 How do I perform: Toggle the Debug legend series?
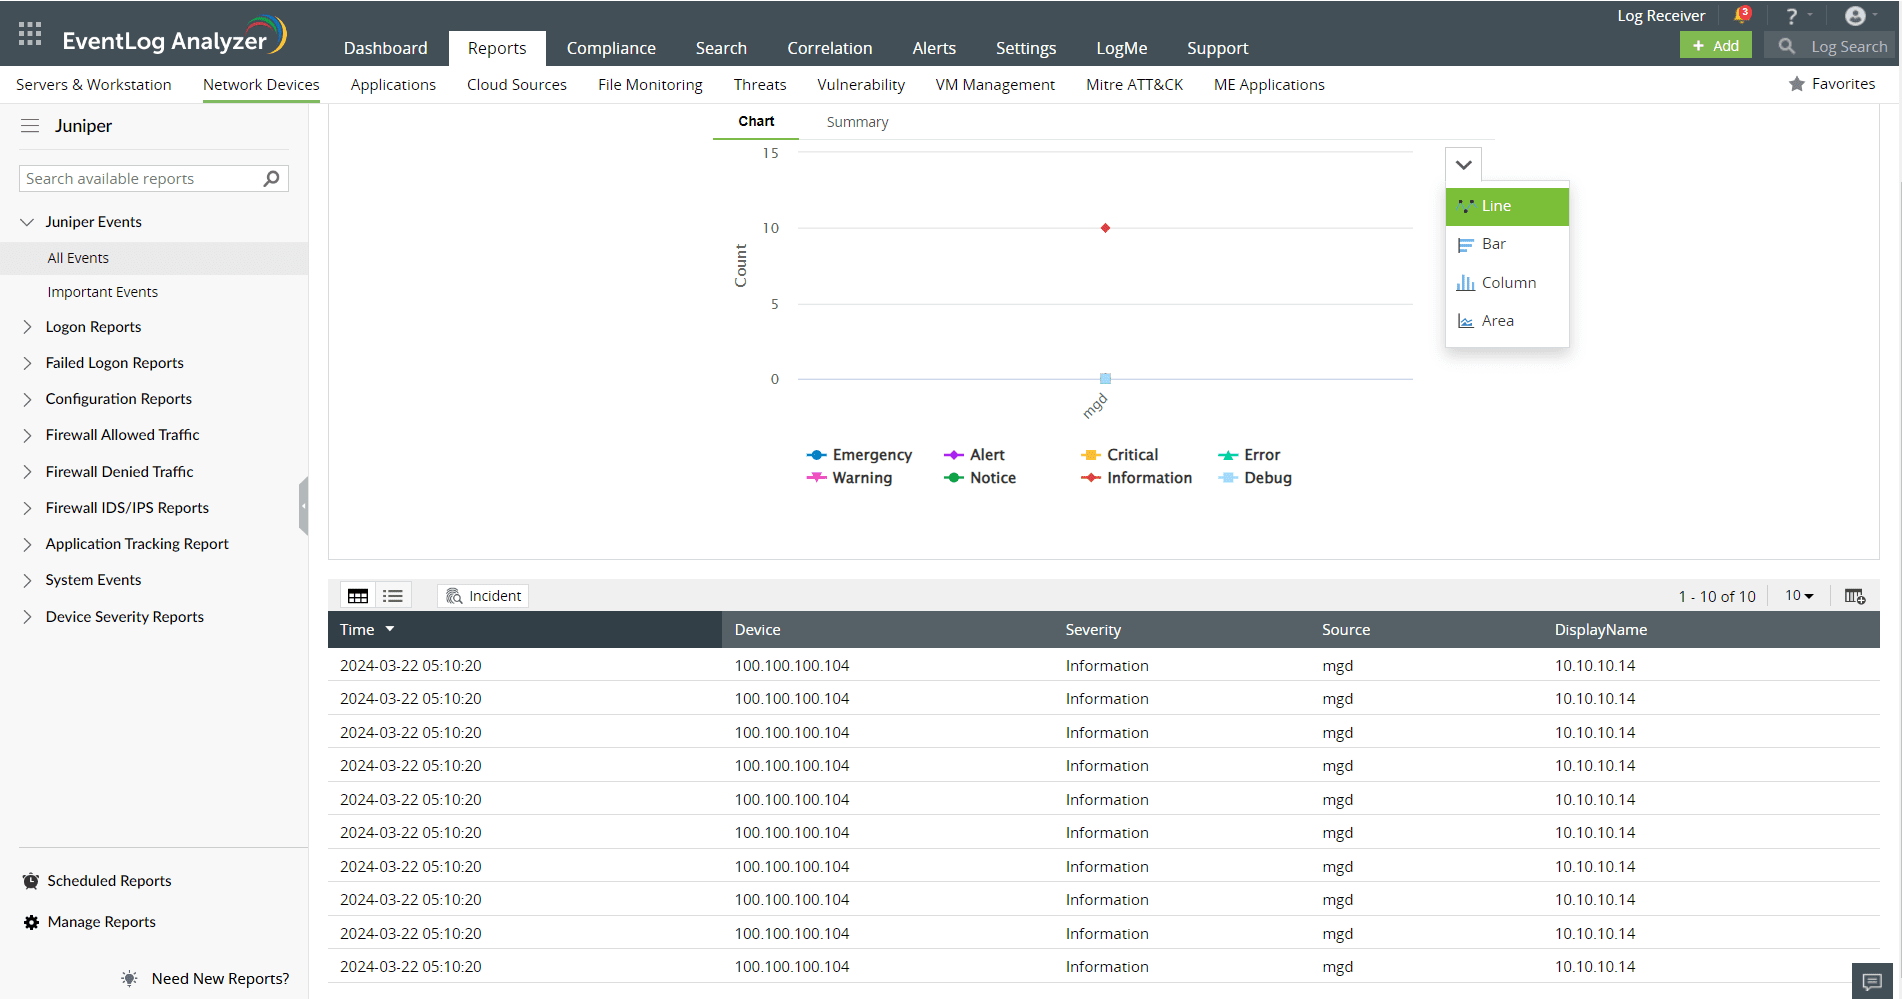coord(1255,478)
